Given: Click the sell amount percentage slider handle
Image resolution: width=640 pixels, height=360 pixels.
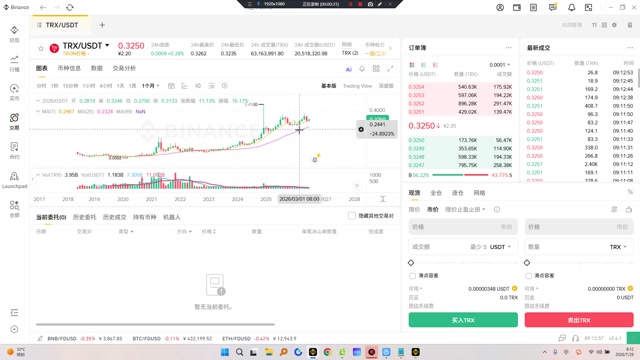Looking at the screenshot, I should [x=527, y=263].
